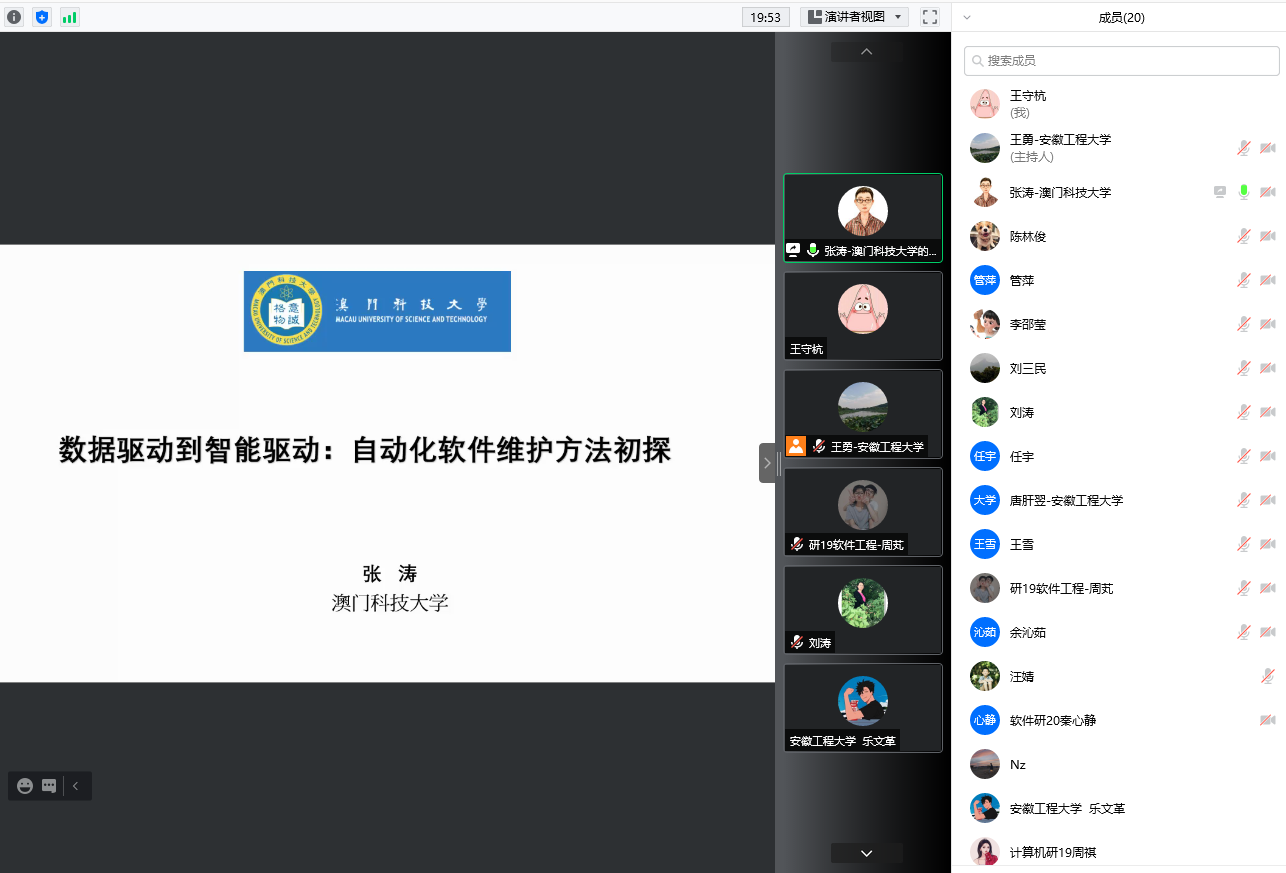Click the blue 心静 avatar

point(985,720)
